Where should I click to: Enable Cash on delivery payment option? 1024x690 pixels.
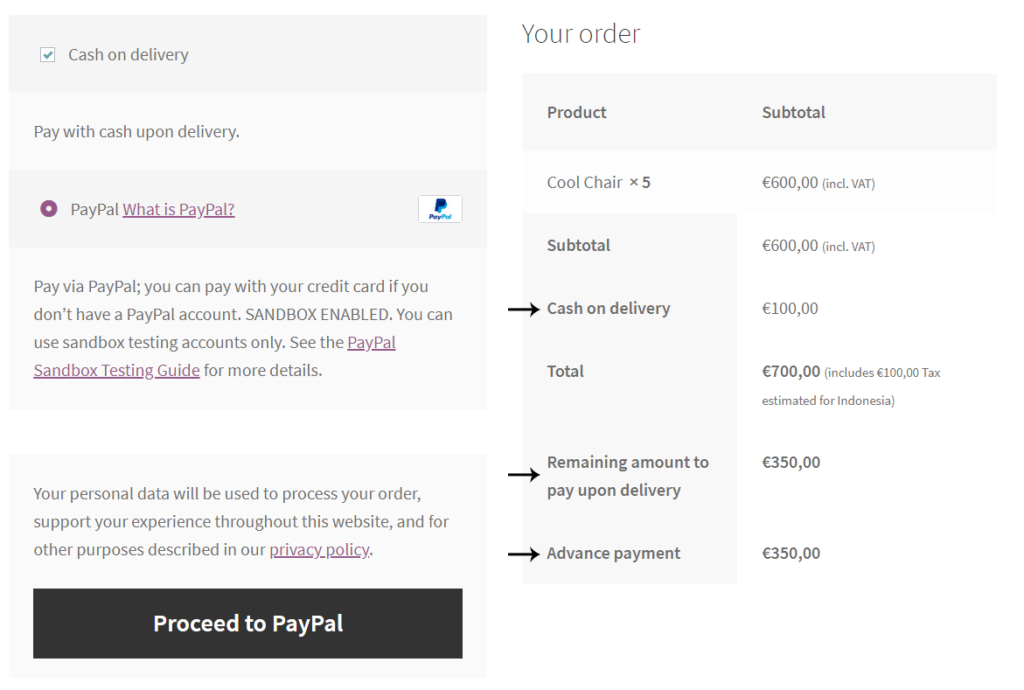pyautogui.click(x=47, y=54)
